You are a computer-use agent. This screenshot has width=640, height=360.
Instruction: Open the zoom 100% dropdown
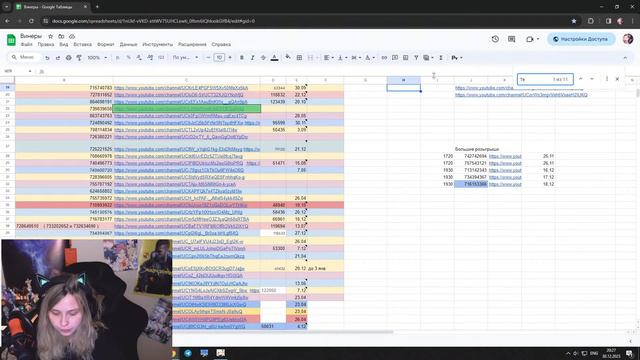pos(97,58)
